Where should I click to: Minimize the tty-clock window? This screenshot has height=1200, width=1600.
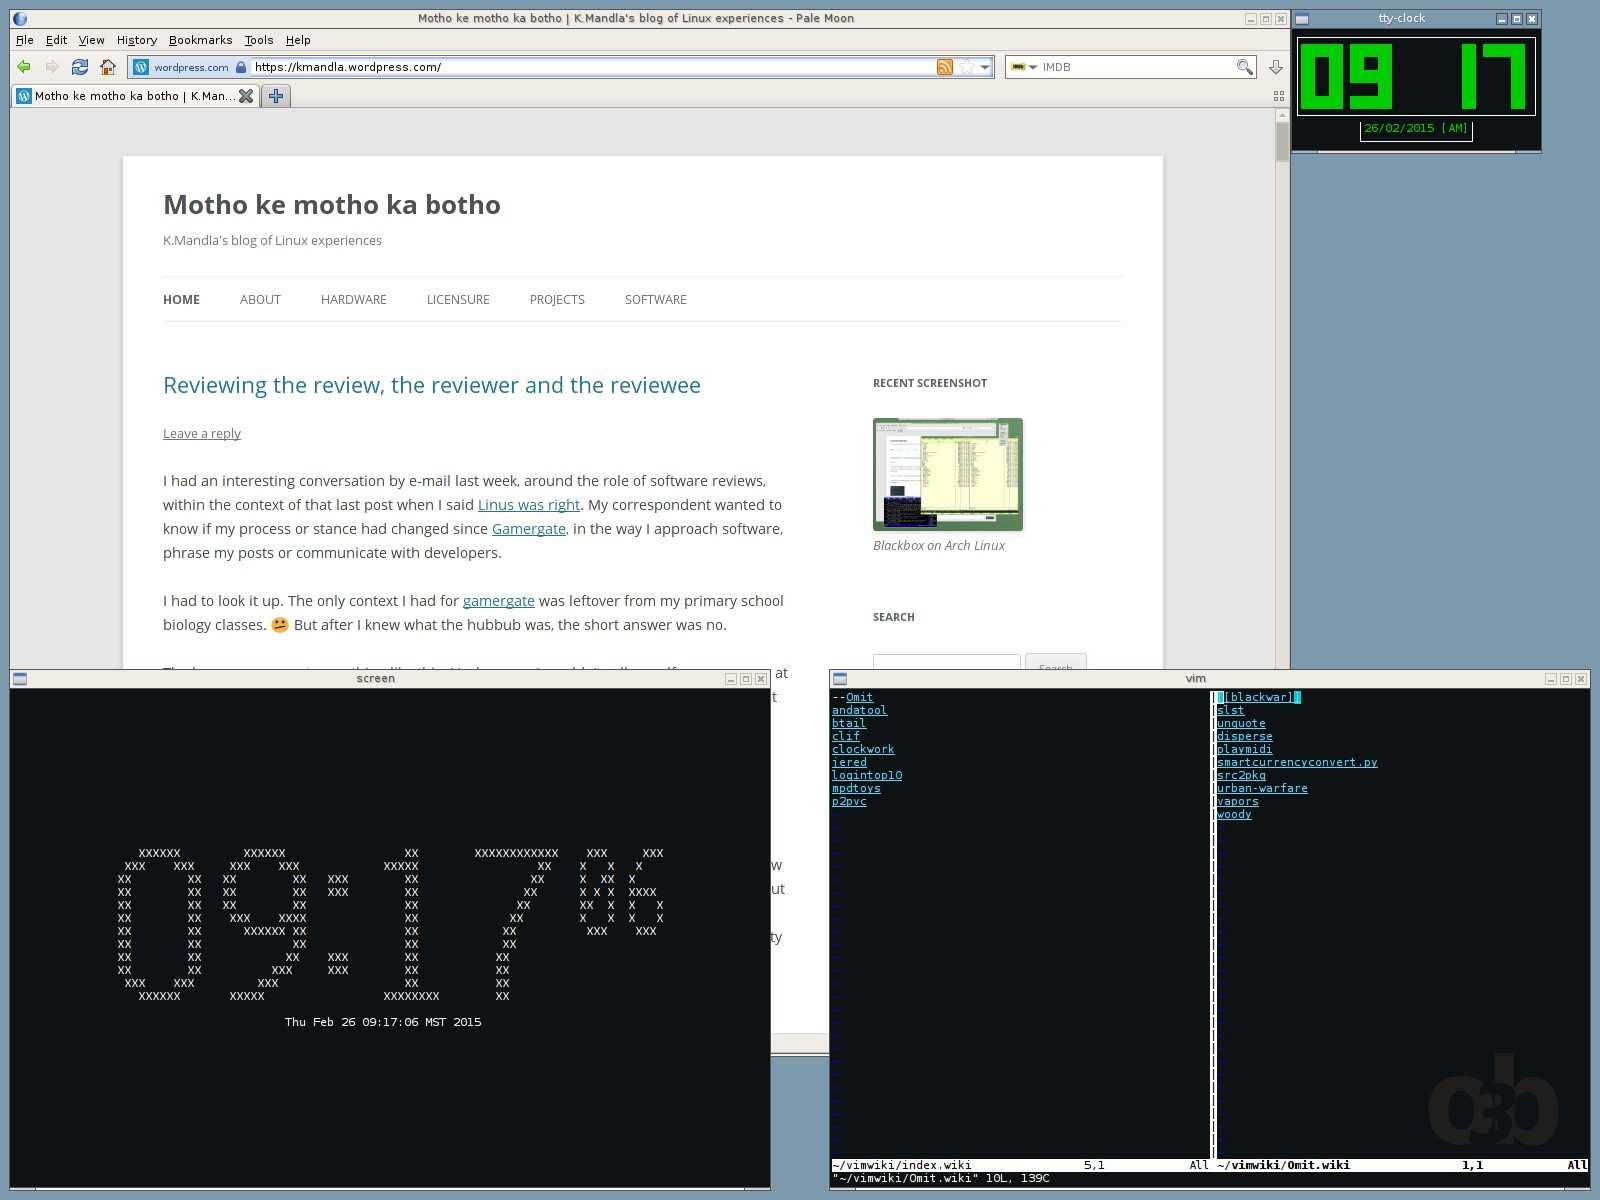tap(1501, 18)
